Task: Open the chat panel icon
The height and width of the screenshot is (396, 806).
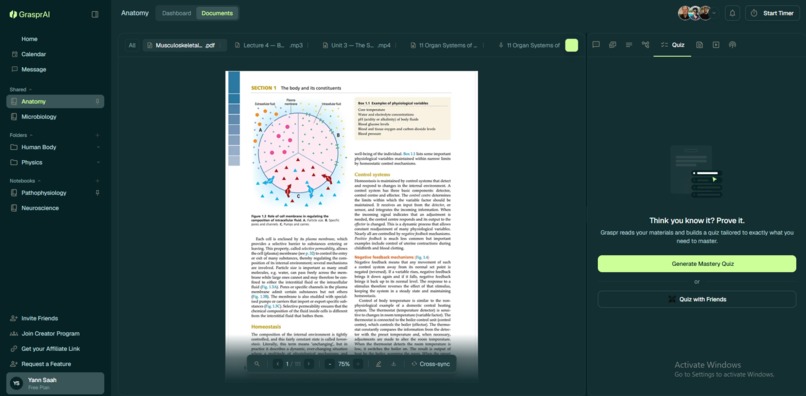Action: [596, 45]
